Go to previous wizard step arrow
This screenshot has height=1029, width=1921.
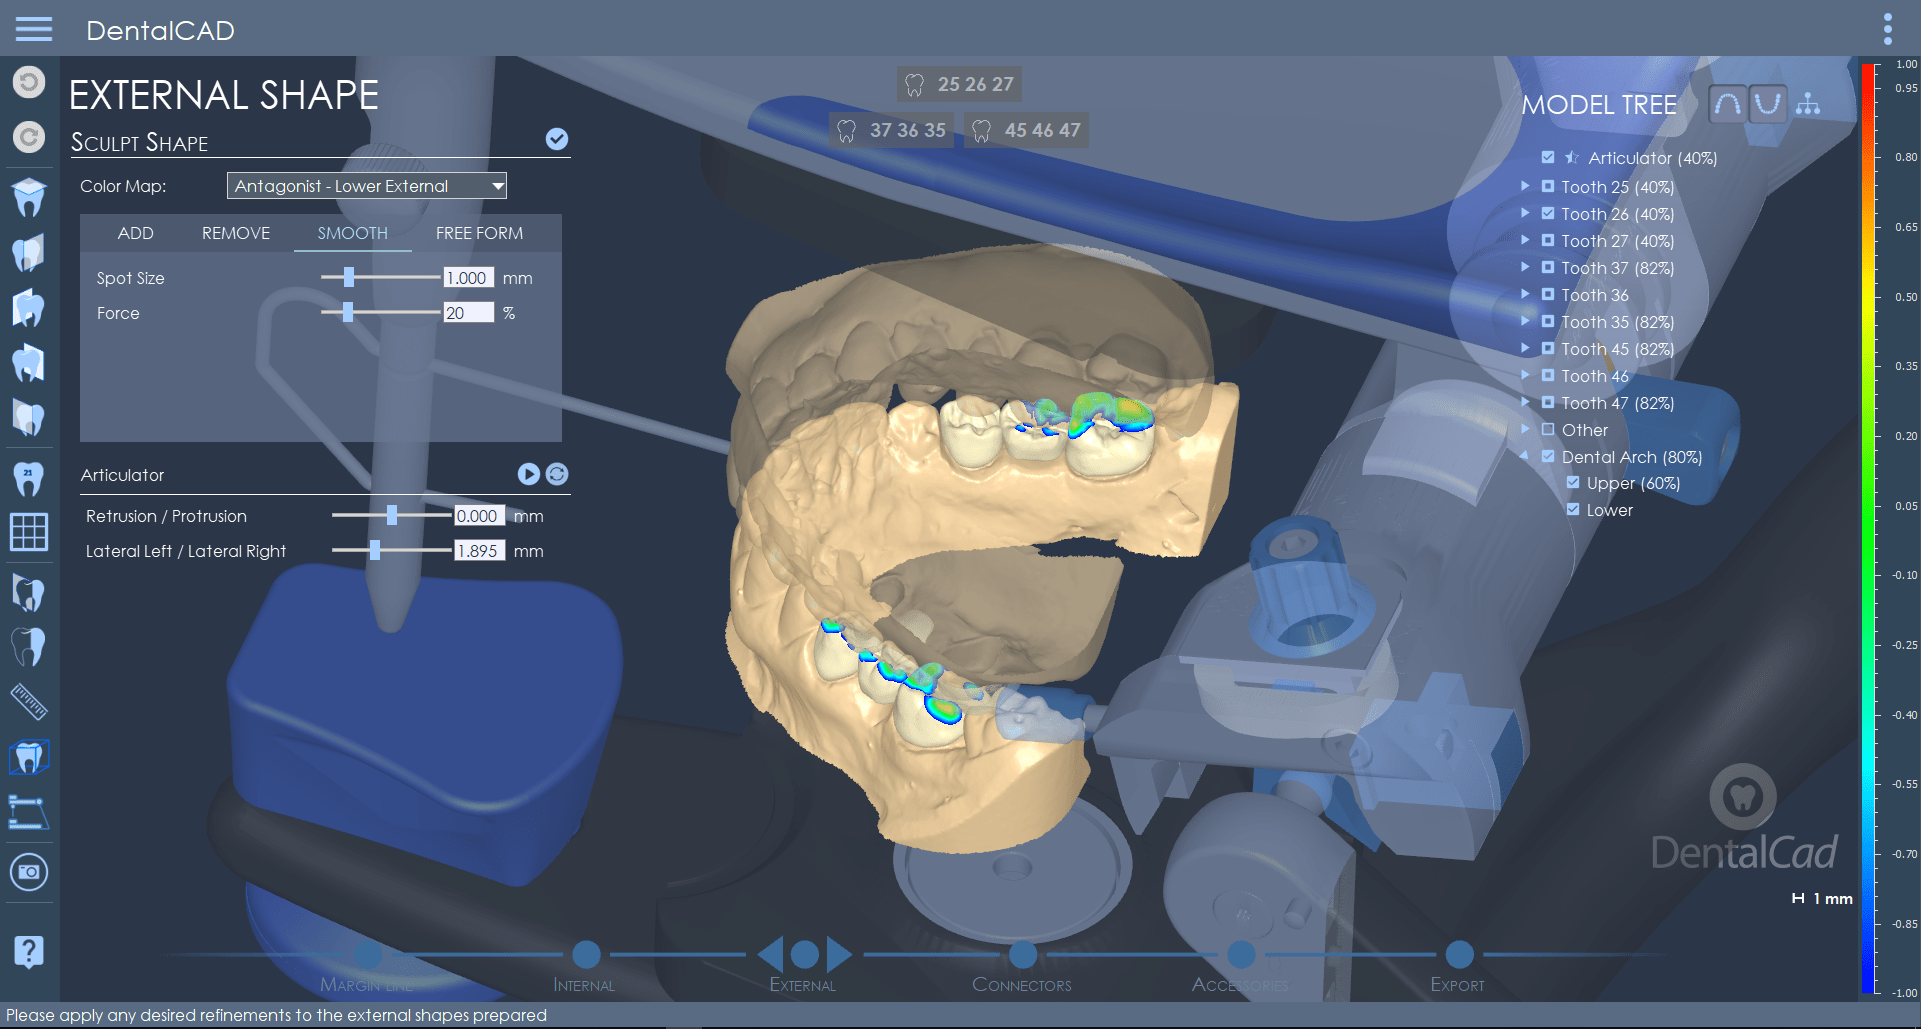771,954
